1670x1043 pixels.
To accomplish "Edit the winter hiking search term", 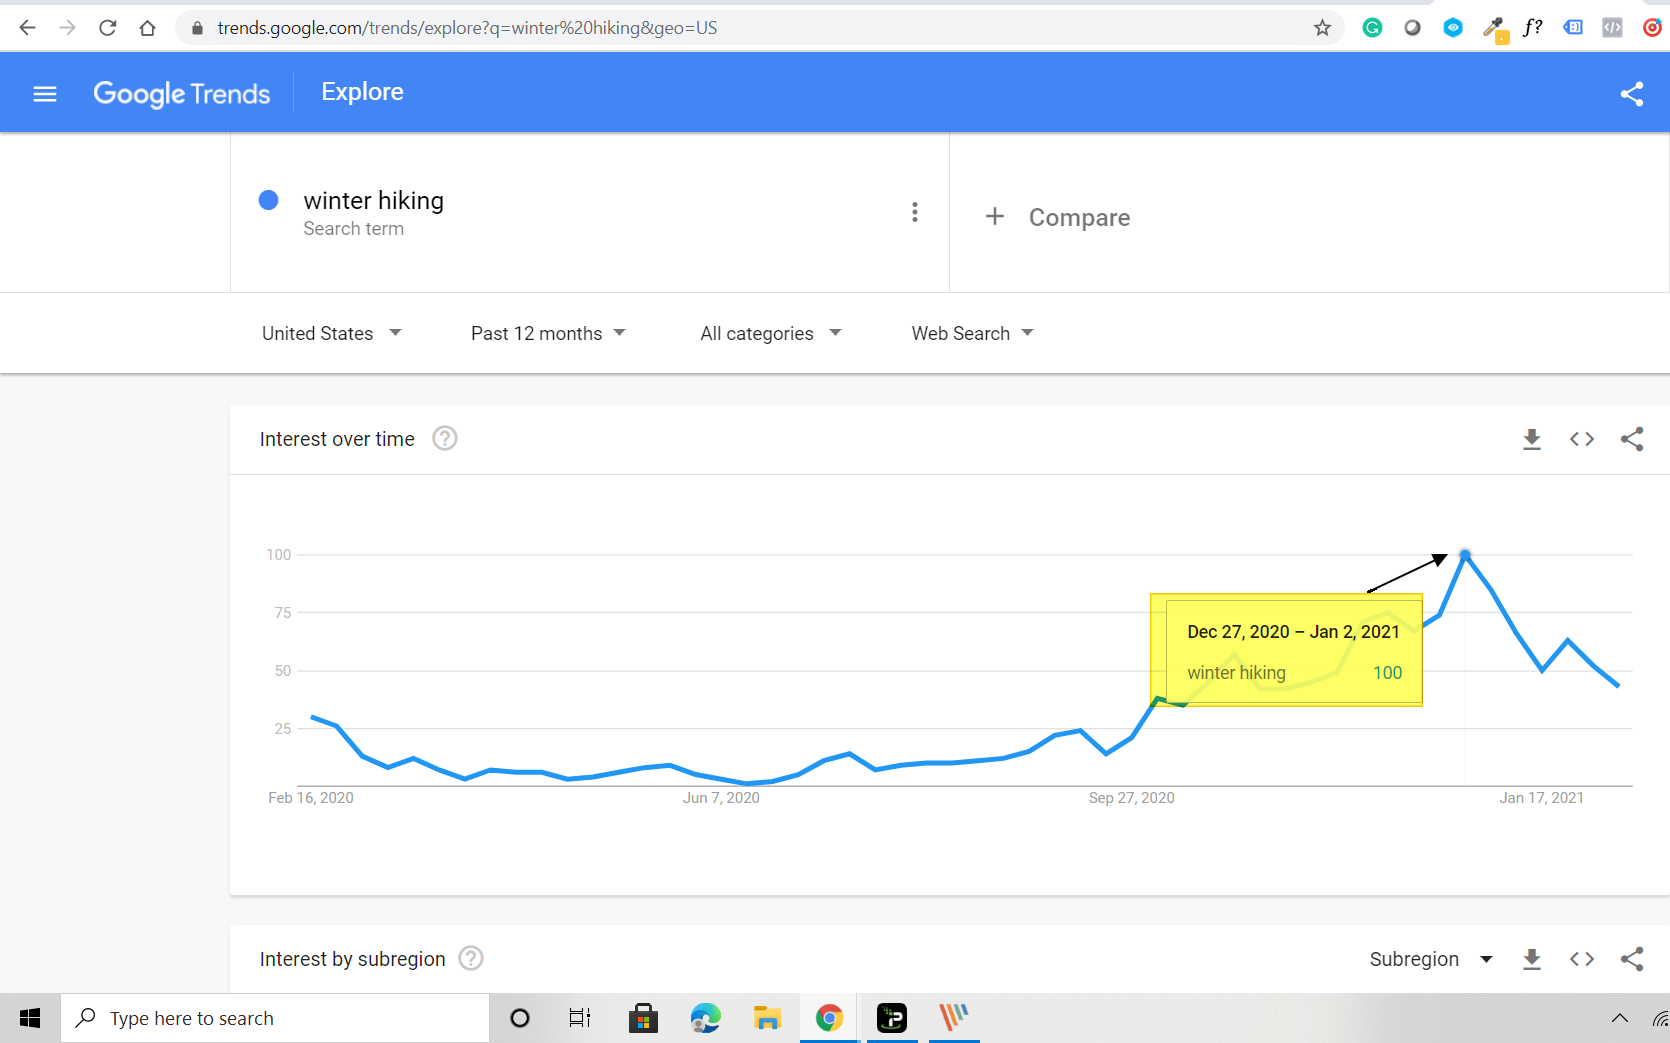I will pos(373,201).
